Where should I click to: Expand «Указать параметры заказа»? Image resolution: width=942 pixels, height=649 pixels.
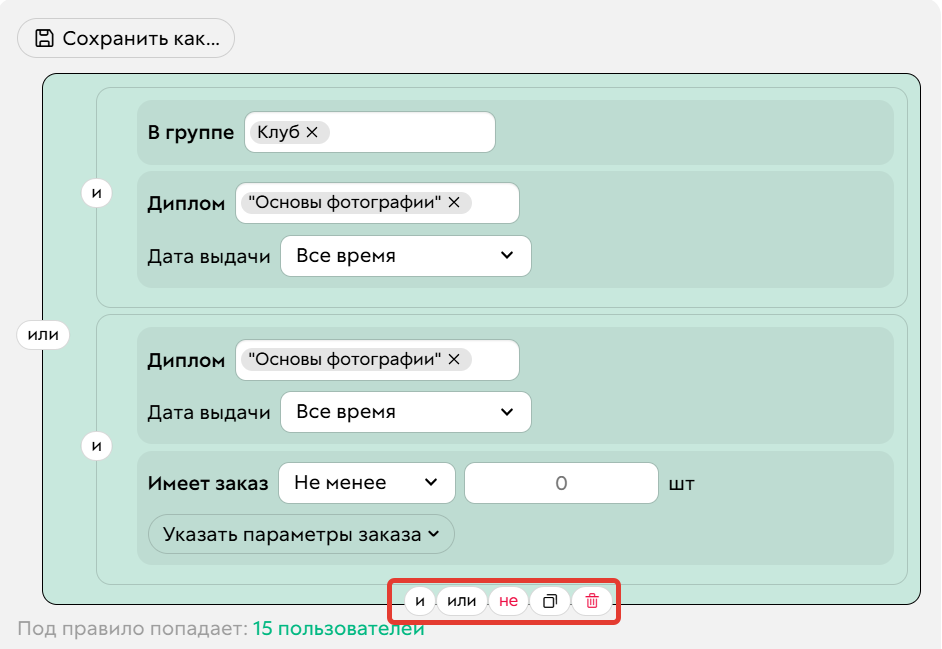tap(299, 534)
